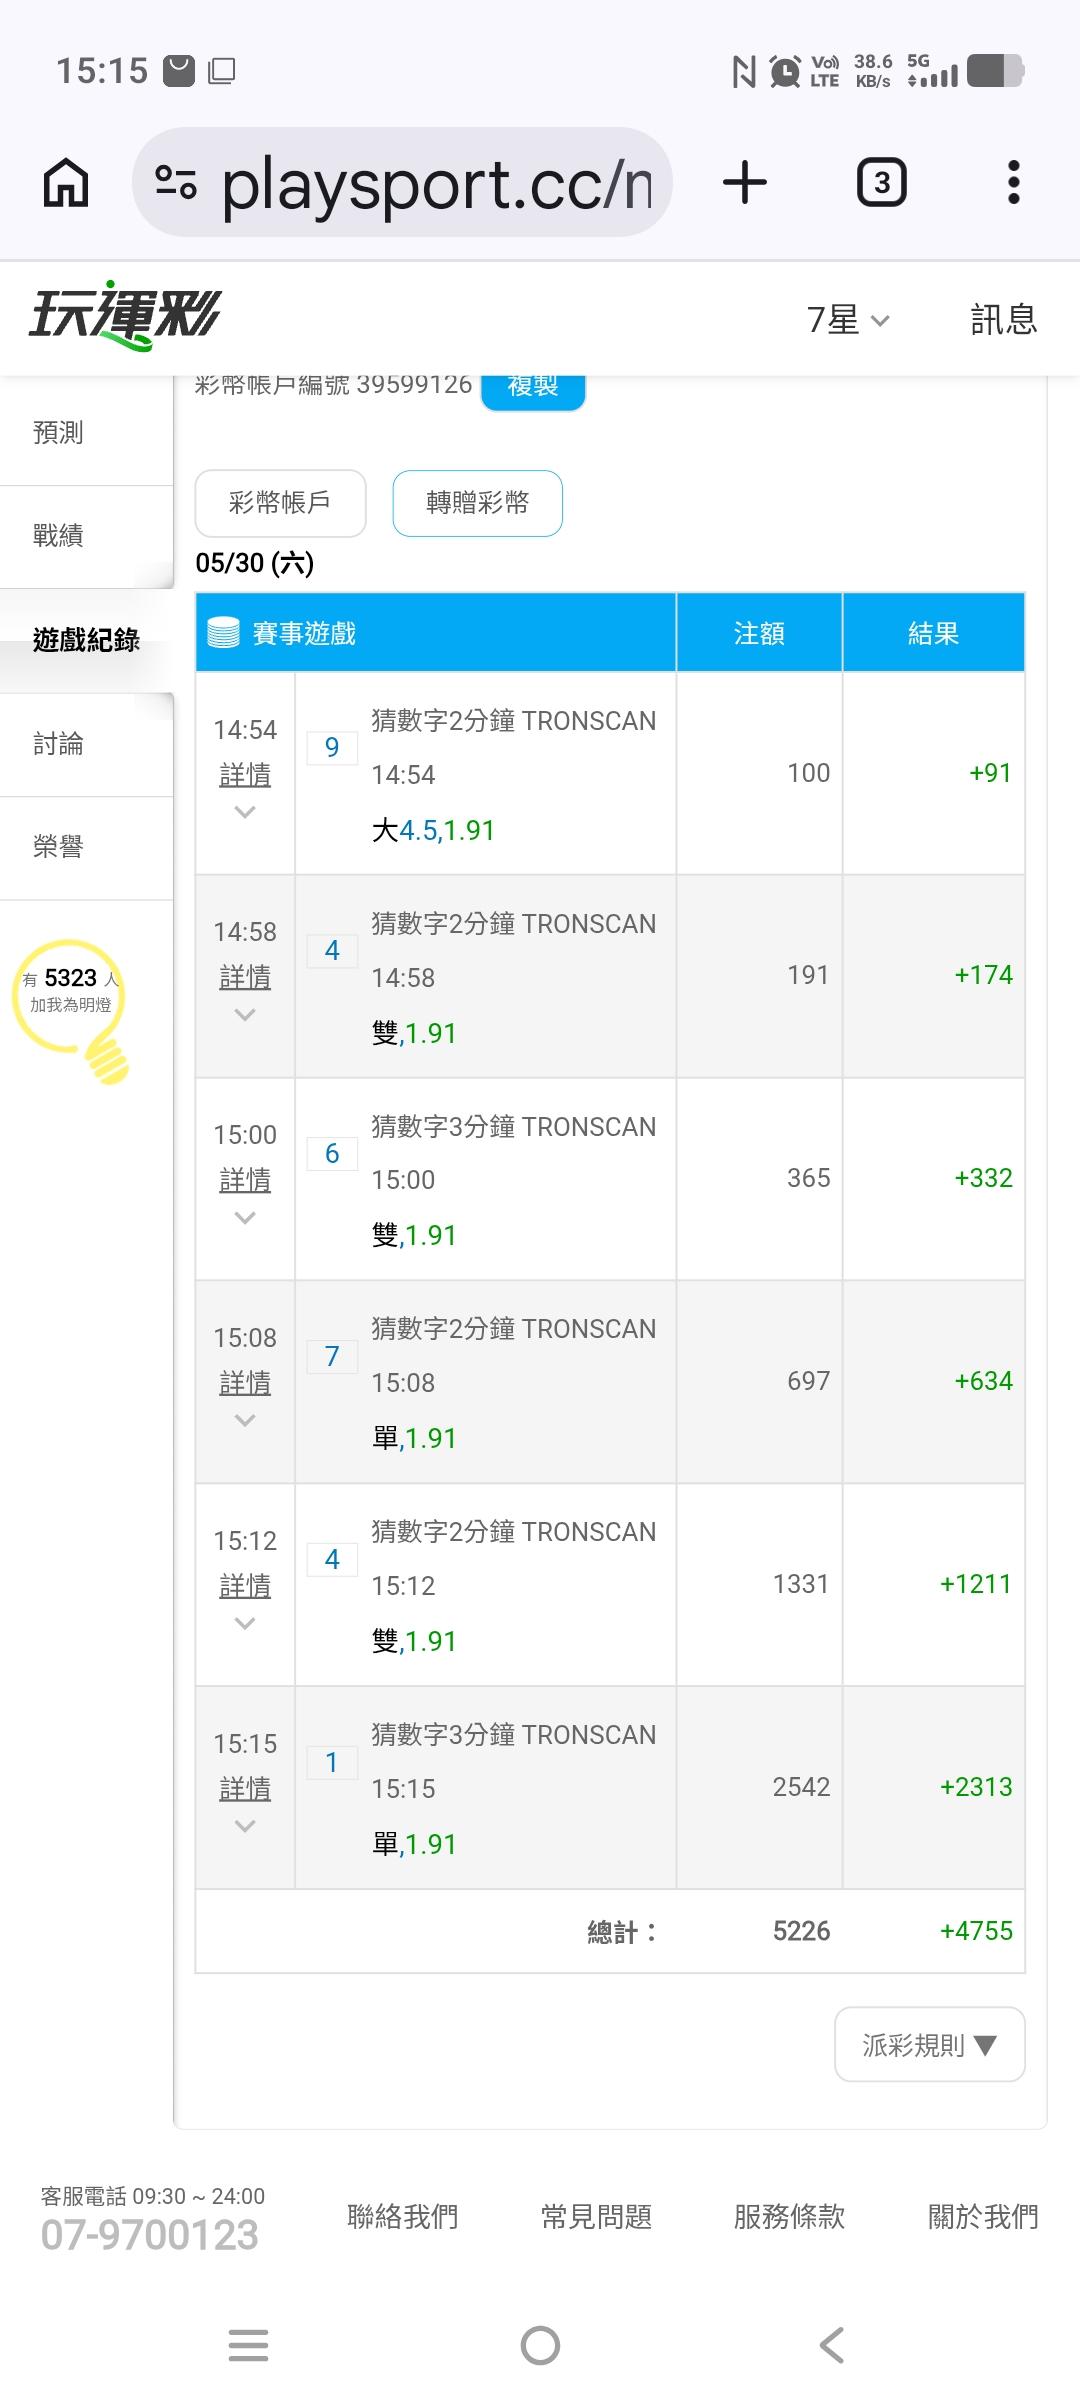This screenshot has height=2400, width=1080.
Task: Open the 詳情 link for the 15:08 bet
Action: 245,1383
